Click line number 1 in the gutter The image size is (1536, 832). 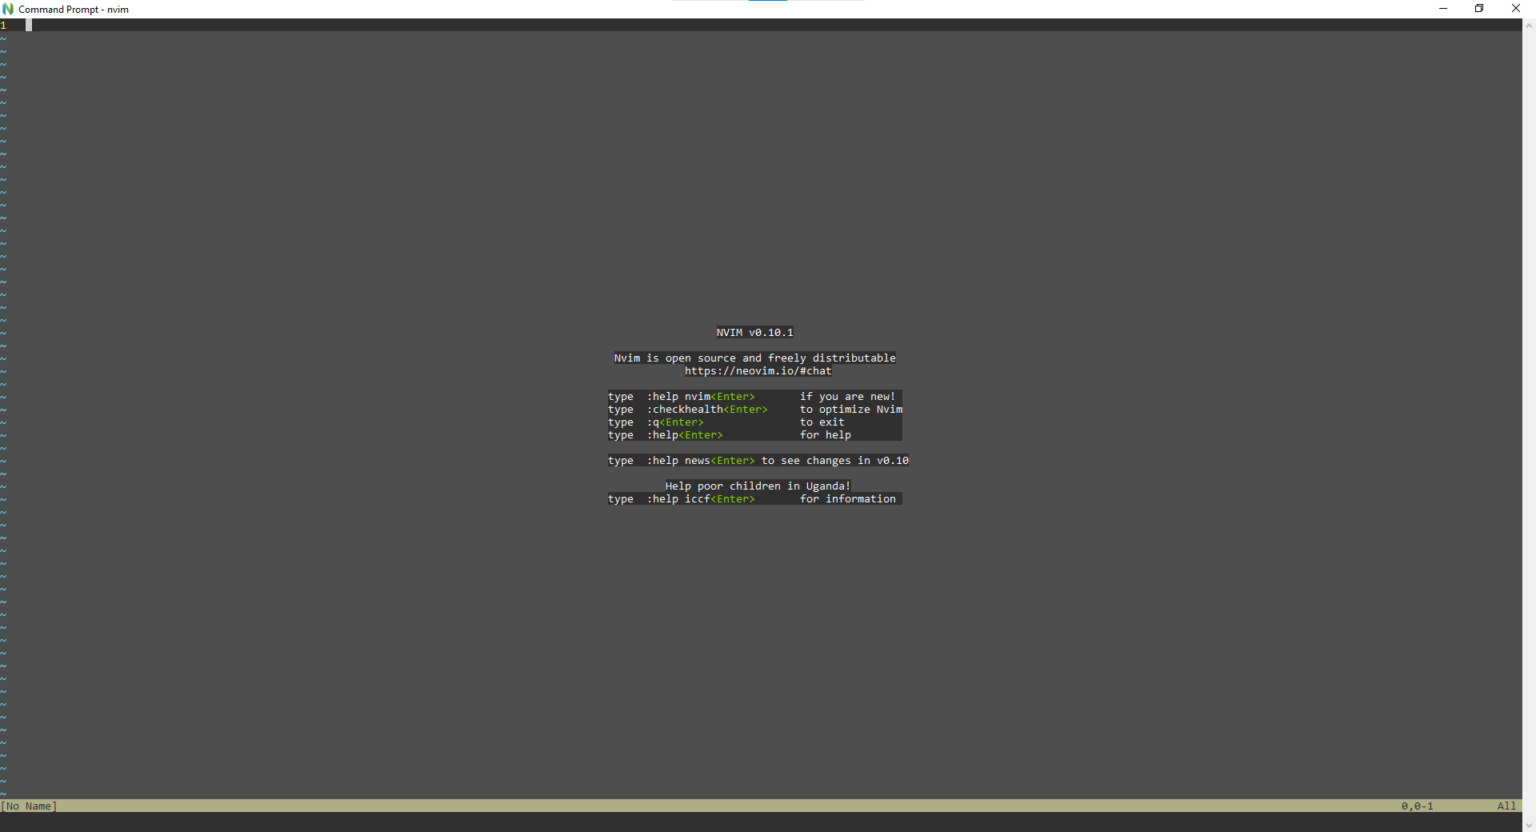(x=3, y=25)
